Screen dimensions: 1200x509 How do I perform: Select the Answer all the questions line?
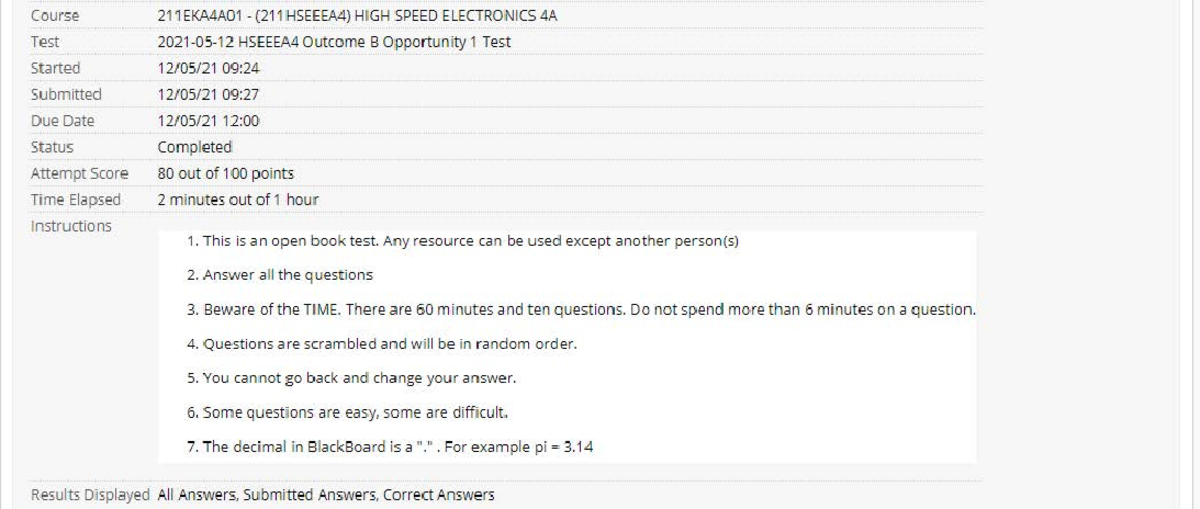279,275
